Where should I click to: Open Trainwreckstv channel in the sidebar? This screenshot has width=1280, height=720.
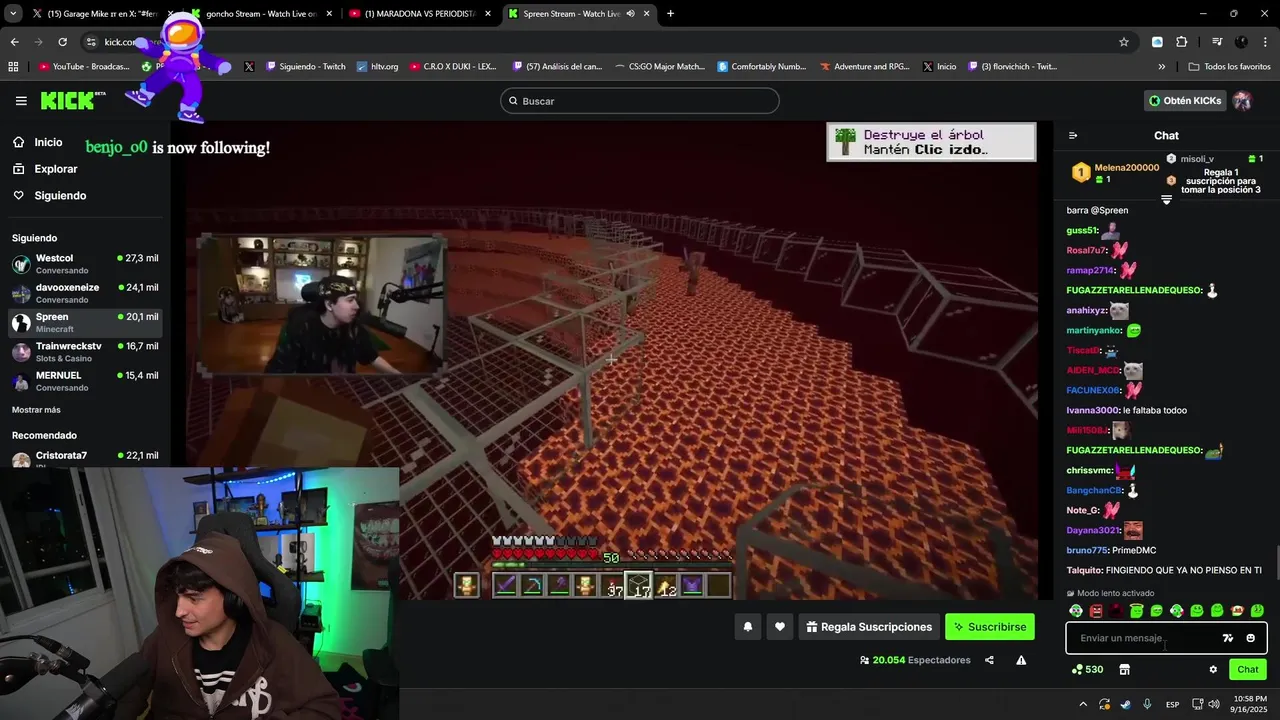(85, 352)
